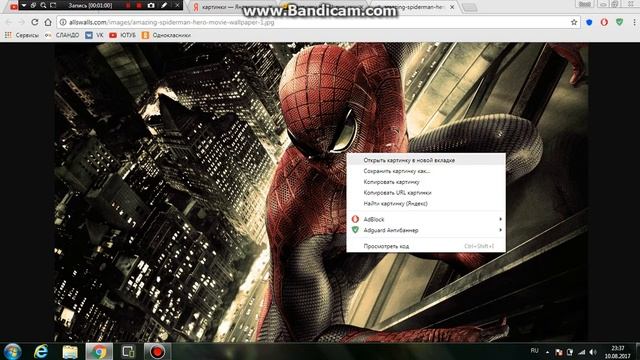Open the Chrome three-dot menu
This screenshot has width=640, height=360.
634,22
